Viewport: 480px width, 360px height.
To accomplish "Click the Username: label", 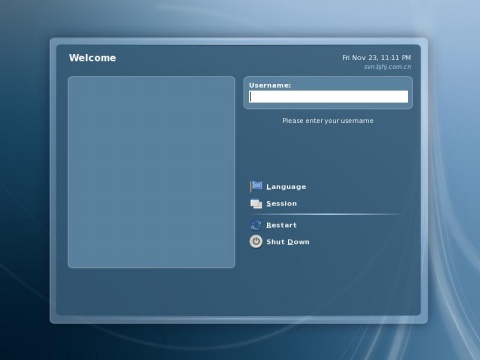I will pyautogui.click(x=270, y=86).
